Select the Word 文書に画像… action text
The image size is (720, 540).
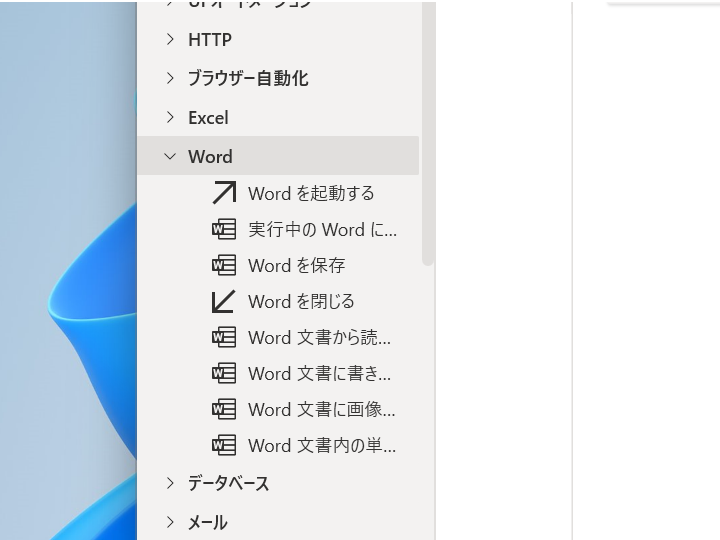tap(322, 410)
